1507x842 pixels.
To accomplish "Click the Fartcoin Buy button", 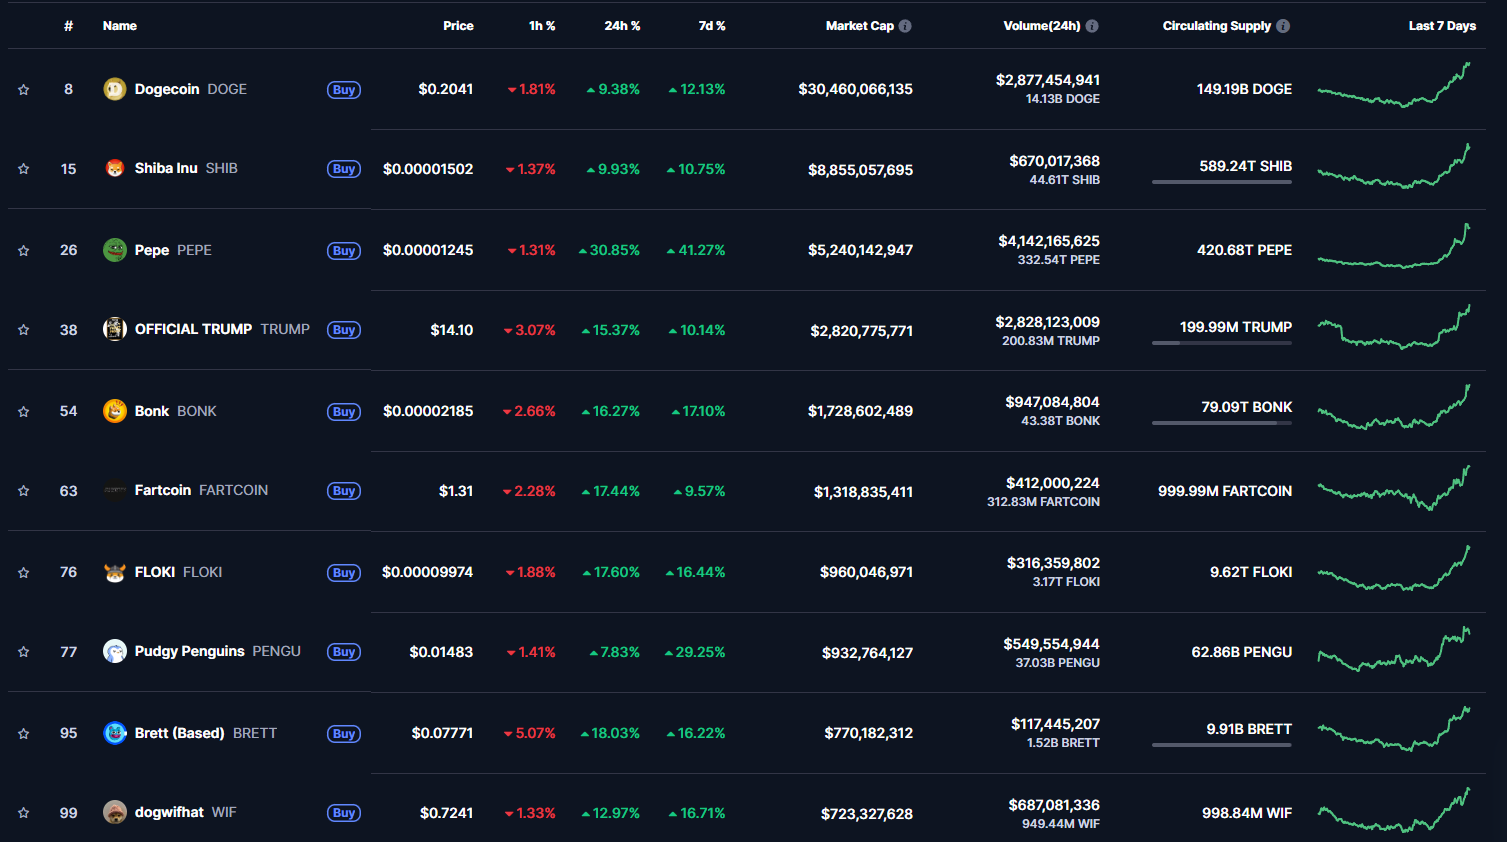I will [344, 491].
